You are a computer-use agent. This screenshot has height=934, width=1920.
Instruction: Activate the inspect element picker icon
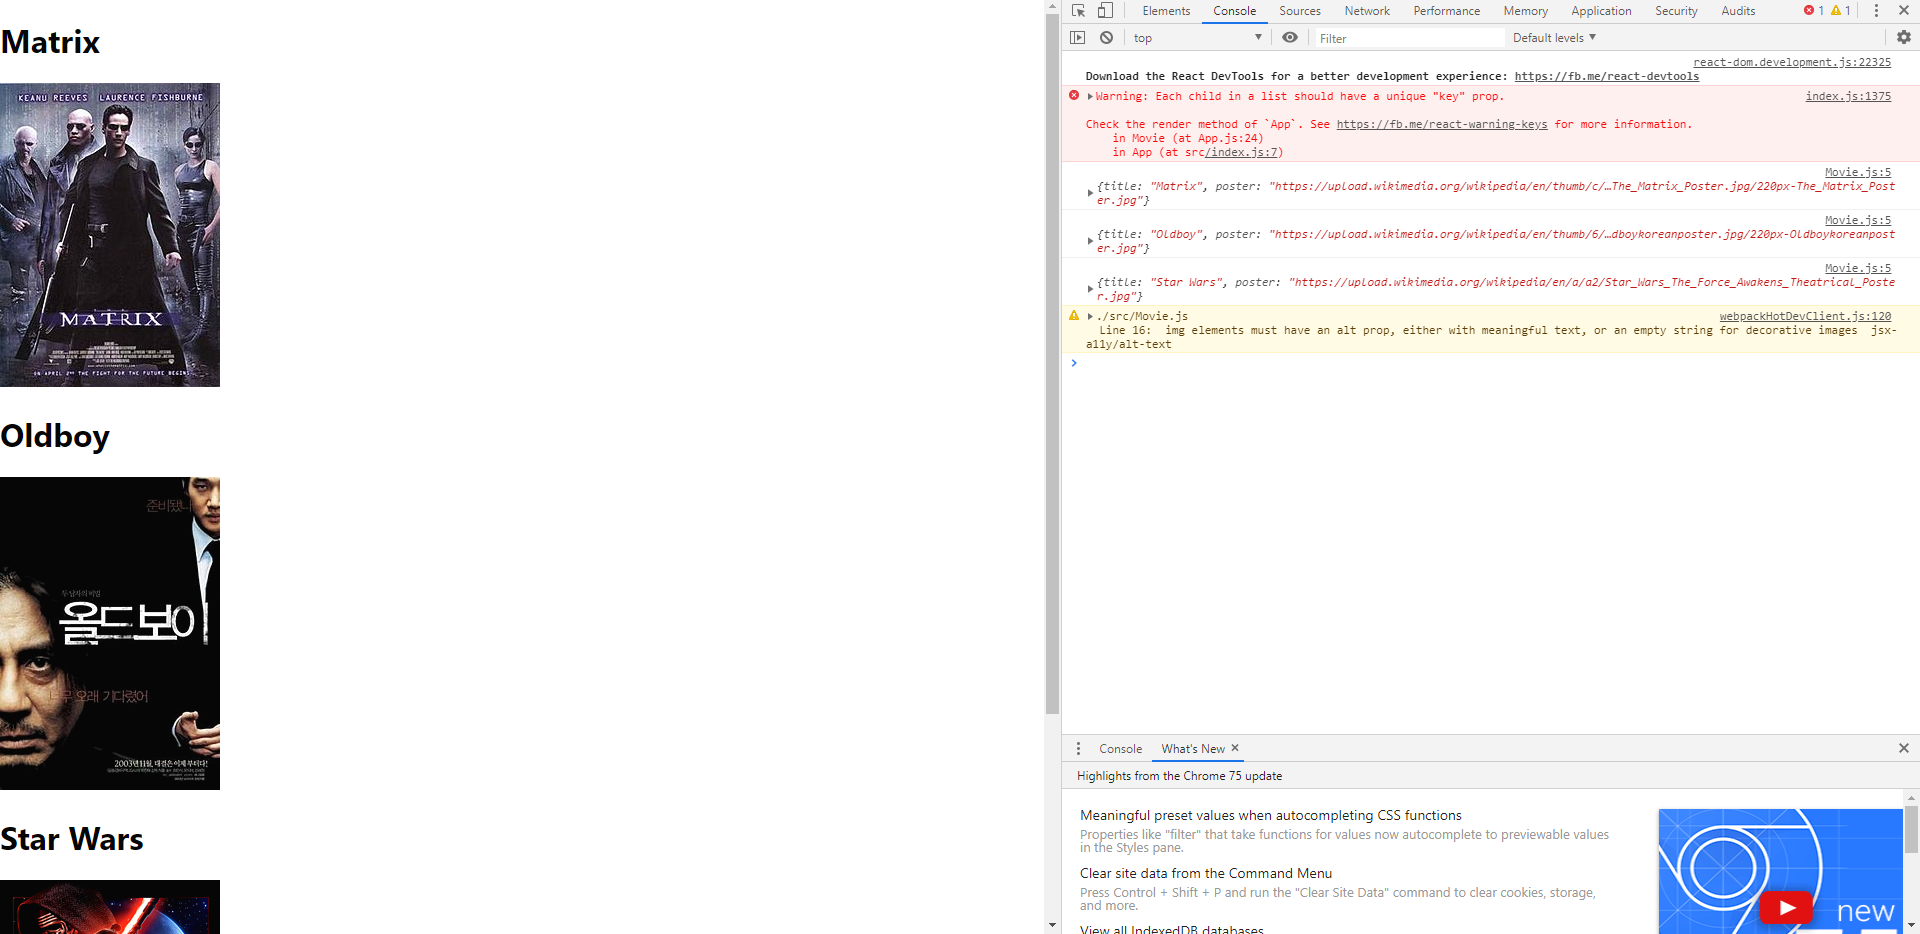coord(1078,11)
